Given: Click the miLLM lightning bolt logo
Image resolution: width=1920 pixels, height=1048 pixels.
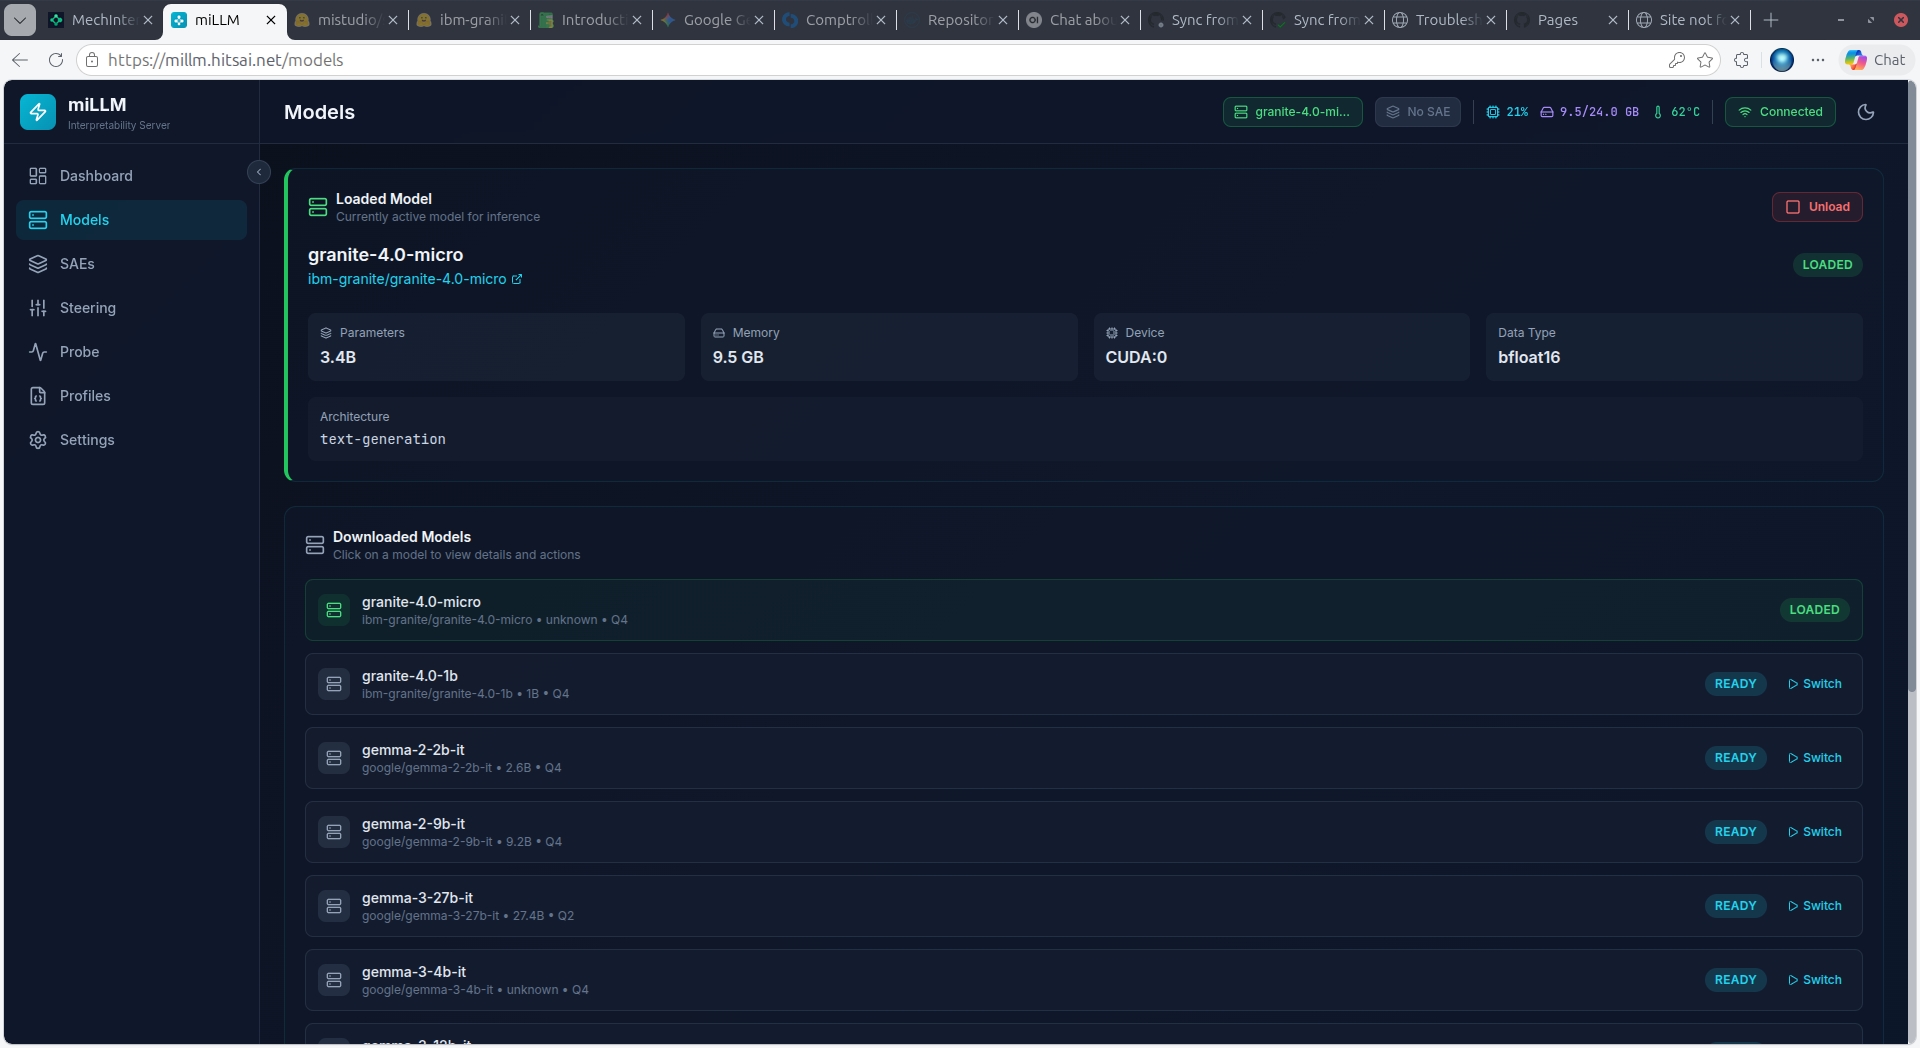Looking at the screenshot, I should click(38, 112).
